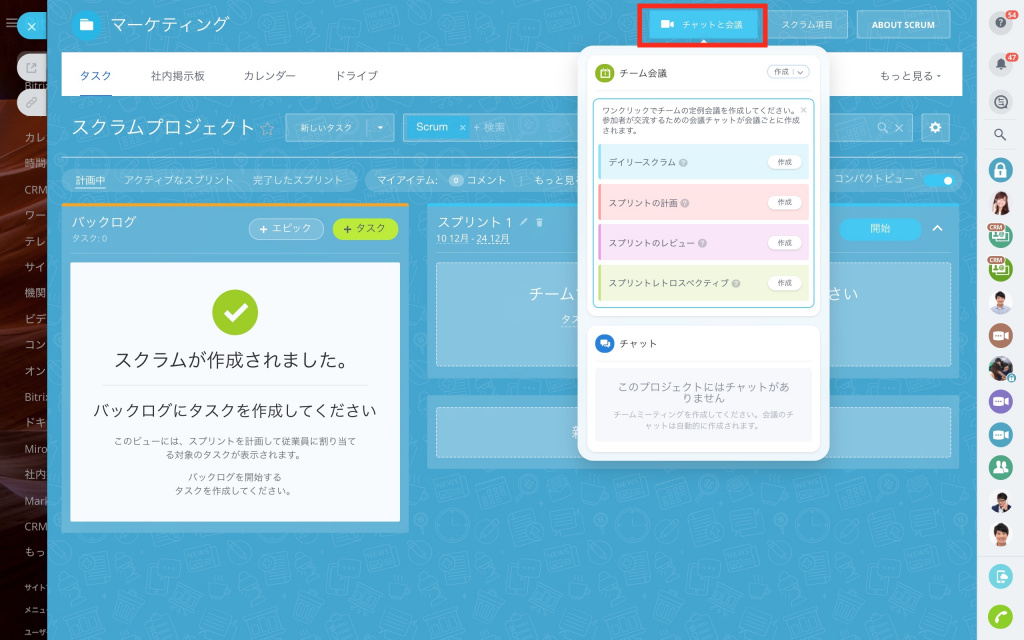
Task: Click the help question mark icon
Action: point(999,24)
